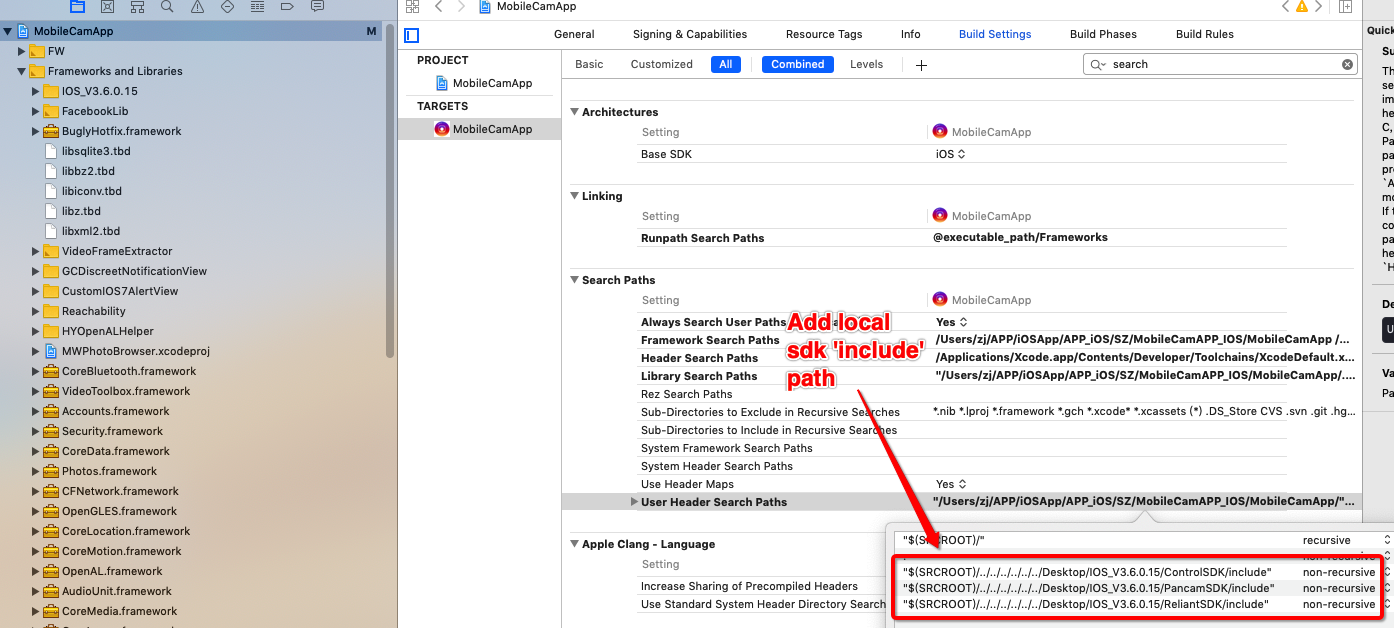Image resolution: width=1394 pixels, height=628 pixels.
Task: Collapse the Linking section
Action: coord(575,196)
